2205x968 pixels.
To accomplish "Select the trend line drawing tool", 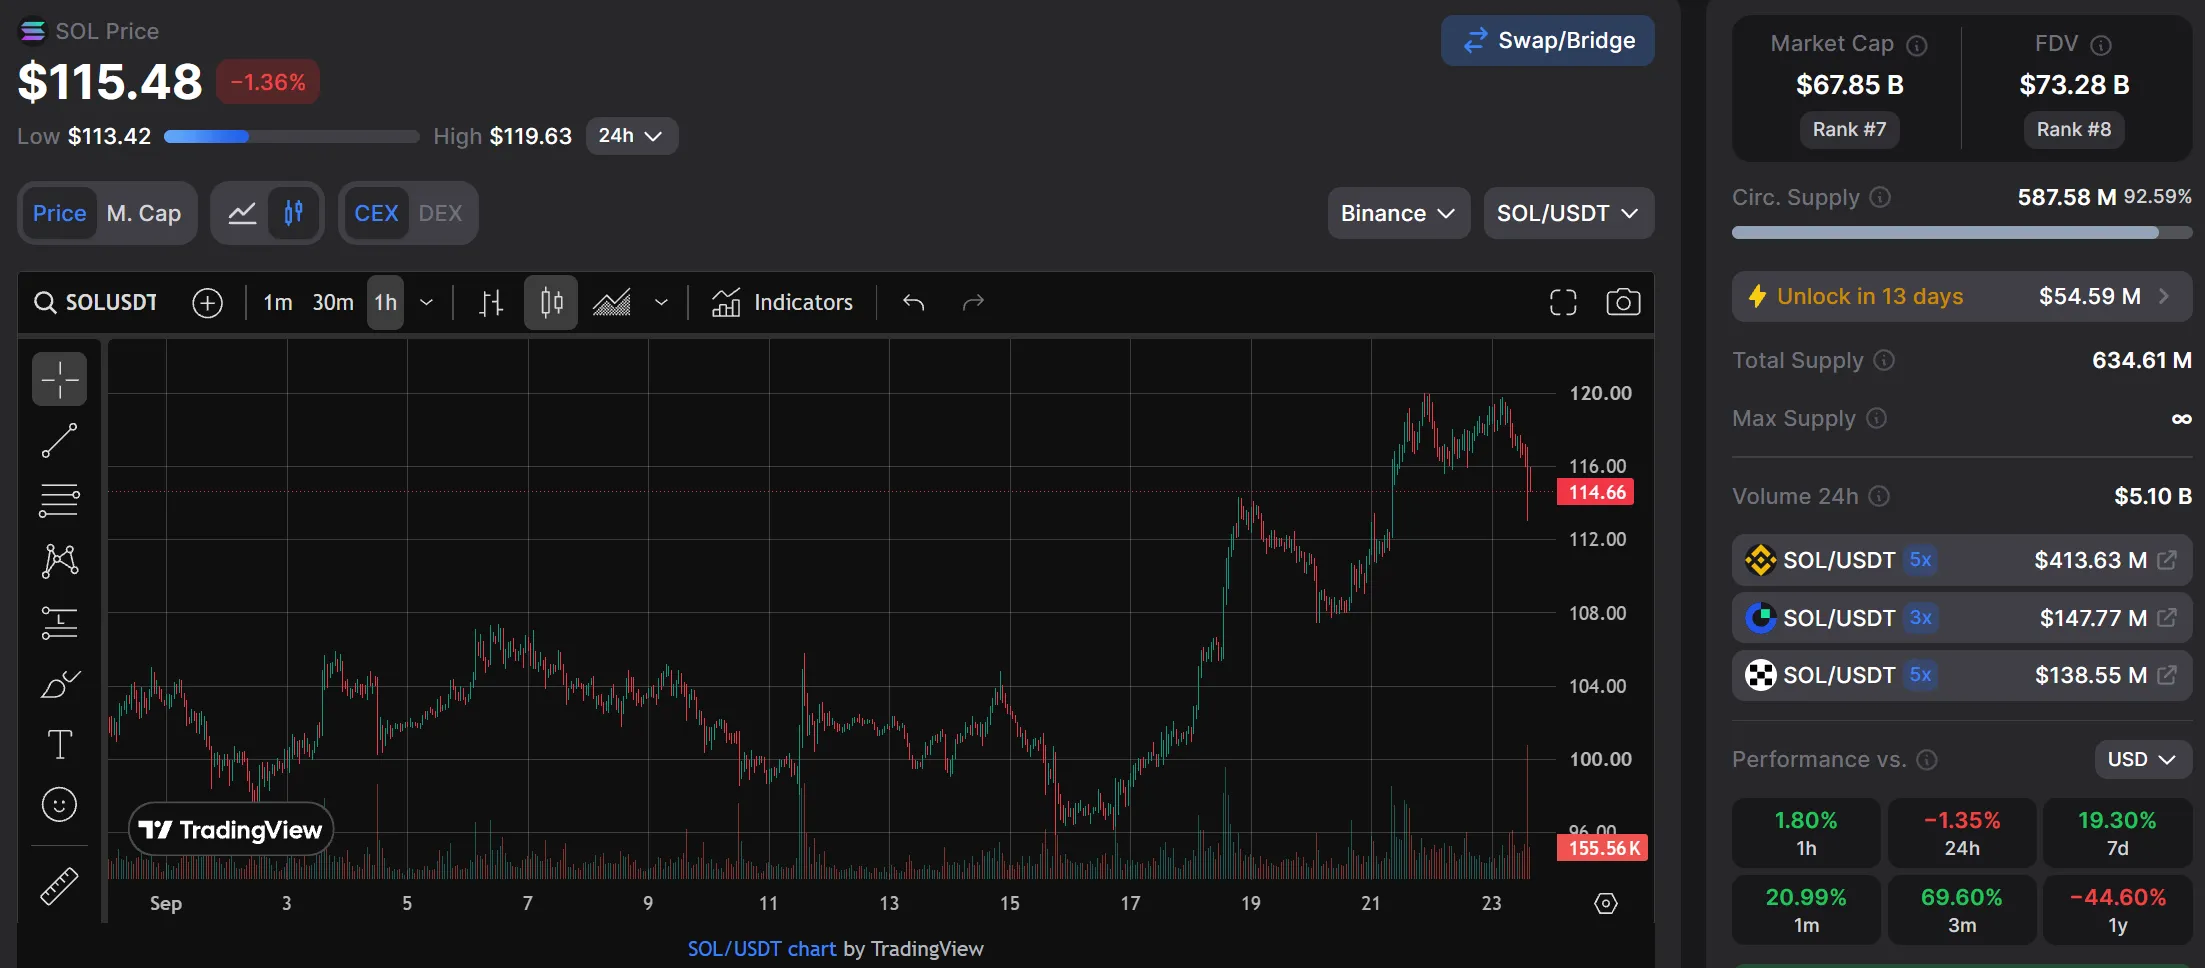I will [x=59, y=440].
